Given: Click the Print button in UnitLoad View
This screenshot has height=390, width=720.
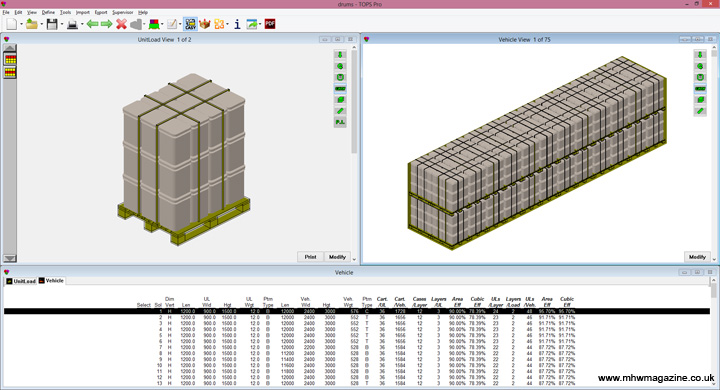Looking at the screenshot, I should [310, 257].
